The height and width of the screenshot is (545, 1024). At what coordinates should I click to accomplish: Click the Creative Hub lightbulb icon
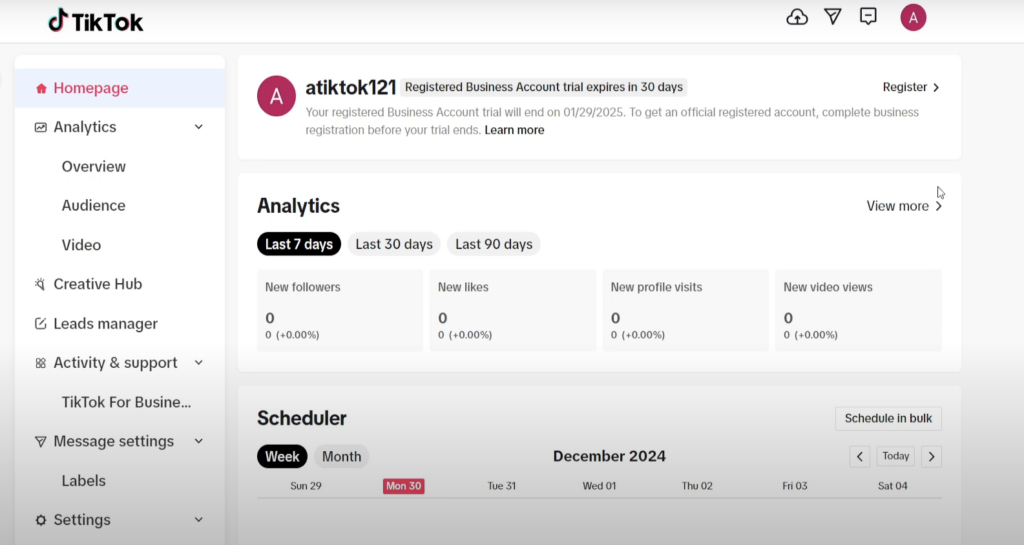40,284
